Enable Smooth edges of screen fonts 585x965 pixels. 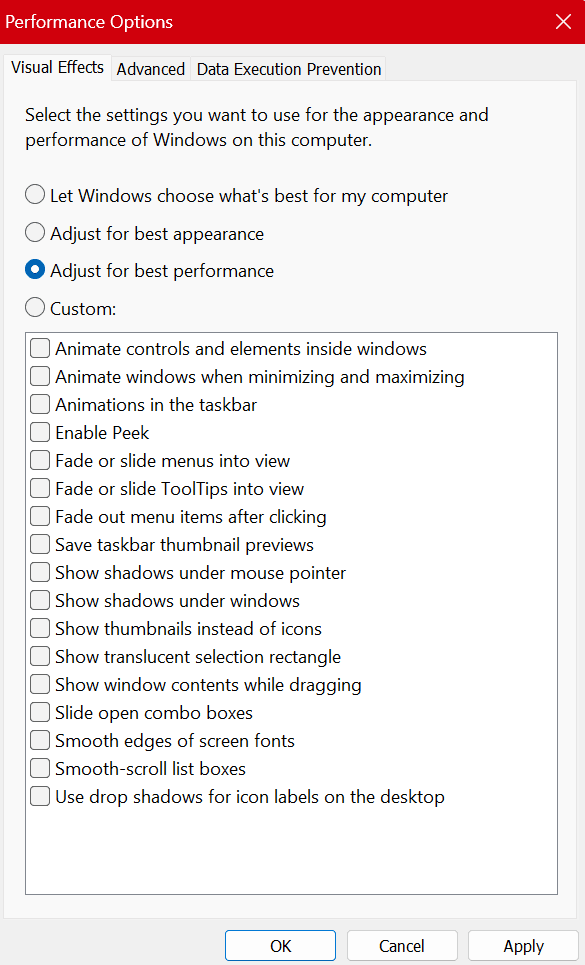(39, 740)
